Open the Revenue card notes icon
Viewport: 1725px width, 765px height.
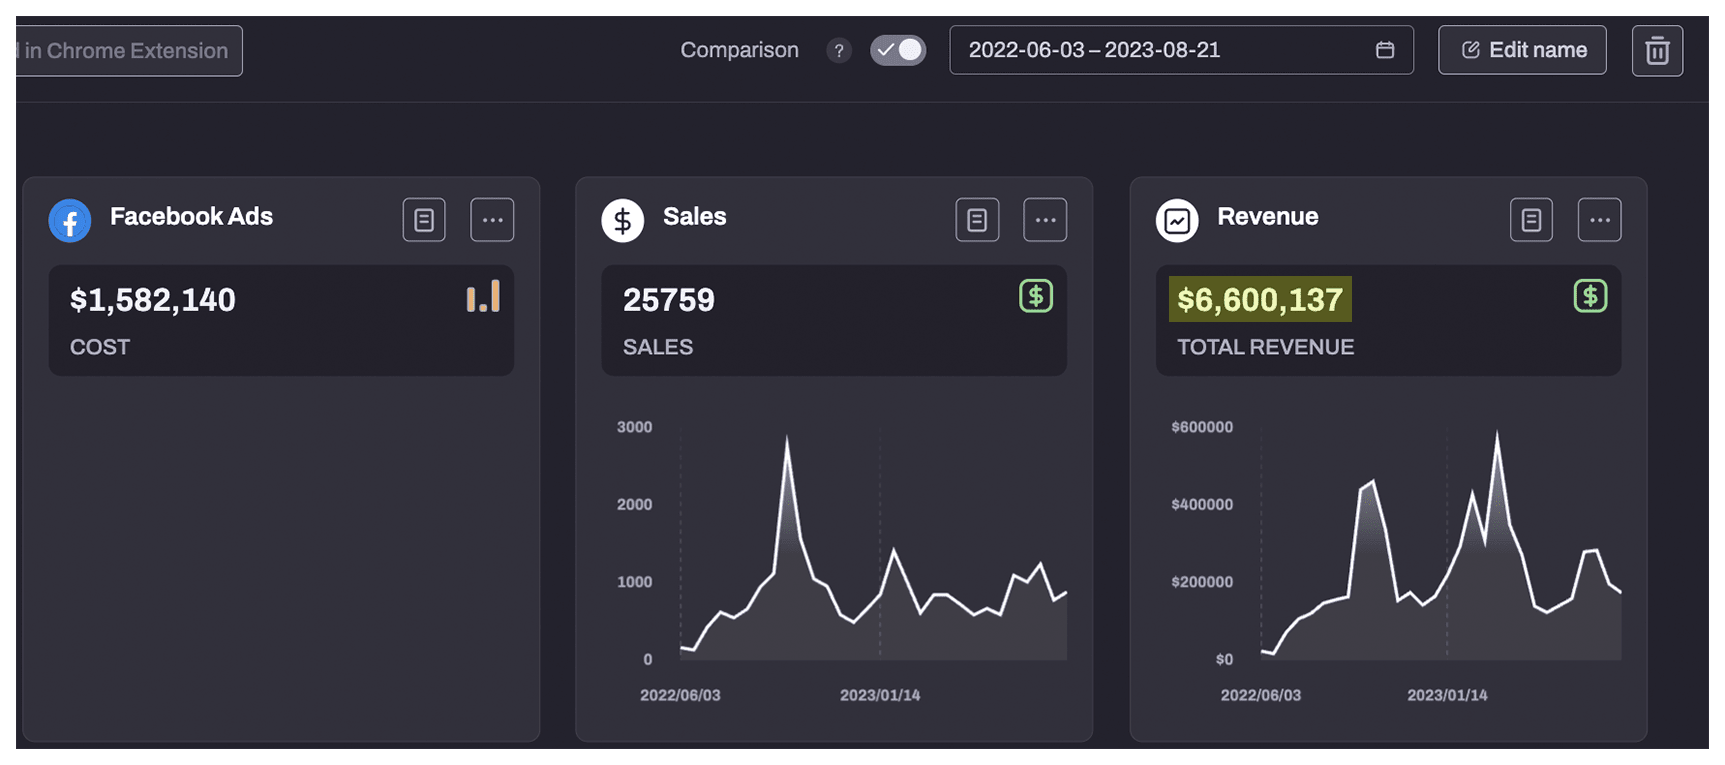(x=1531, y=220)
